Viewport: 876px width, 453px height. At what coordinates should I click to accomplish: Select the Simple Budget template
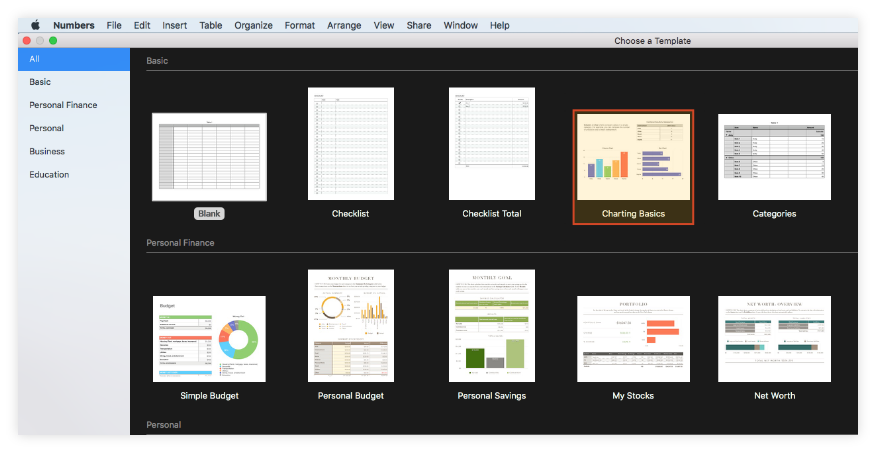point(209,338)
